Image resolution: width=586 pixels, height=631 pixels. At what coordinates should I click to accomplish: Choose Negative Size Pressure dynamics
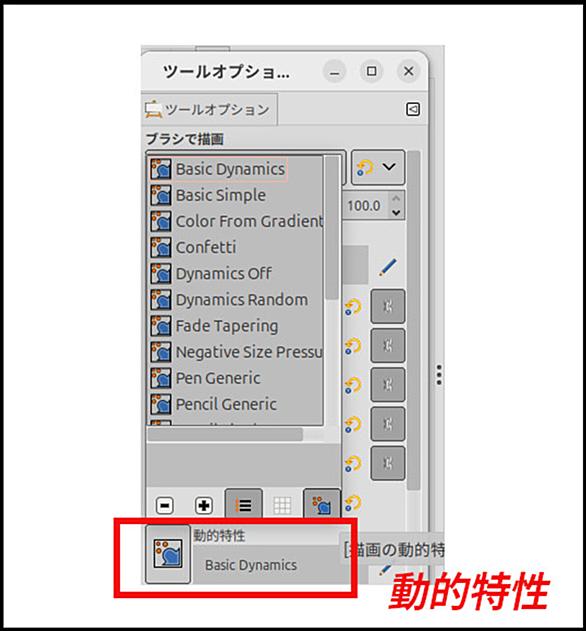coord(235,352)
